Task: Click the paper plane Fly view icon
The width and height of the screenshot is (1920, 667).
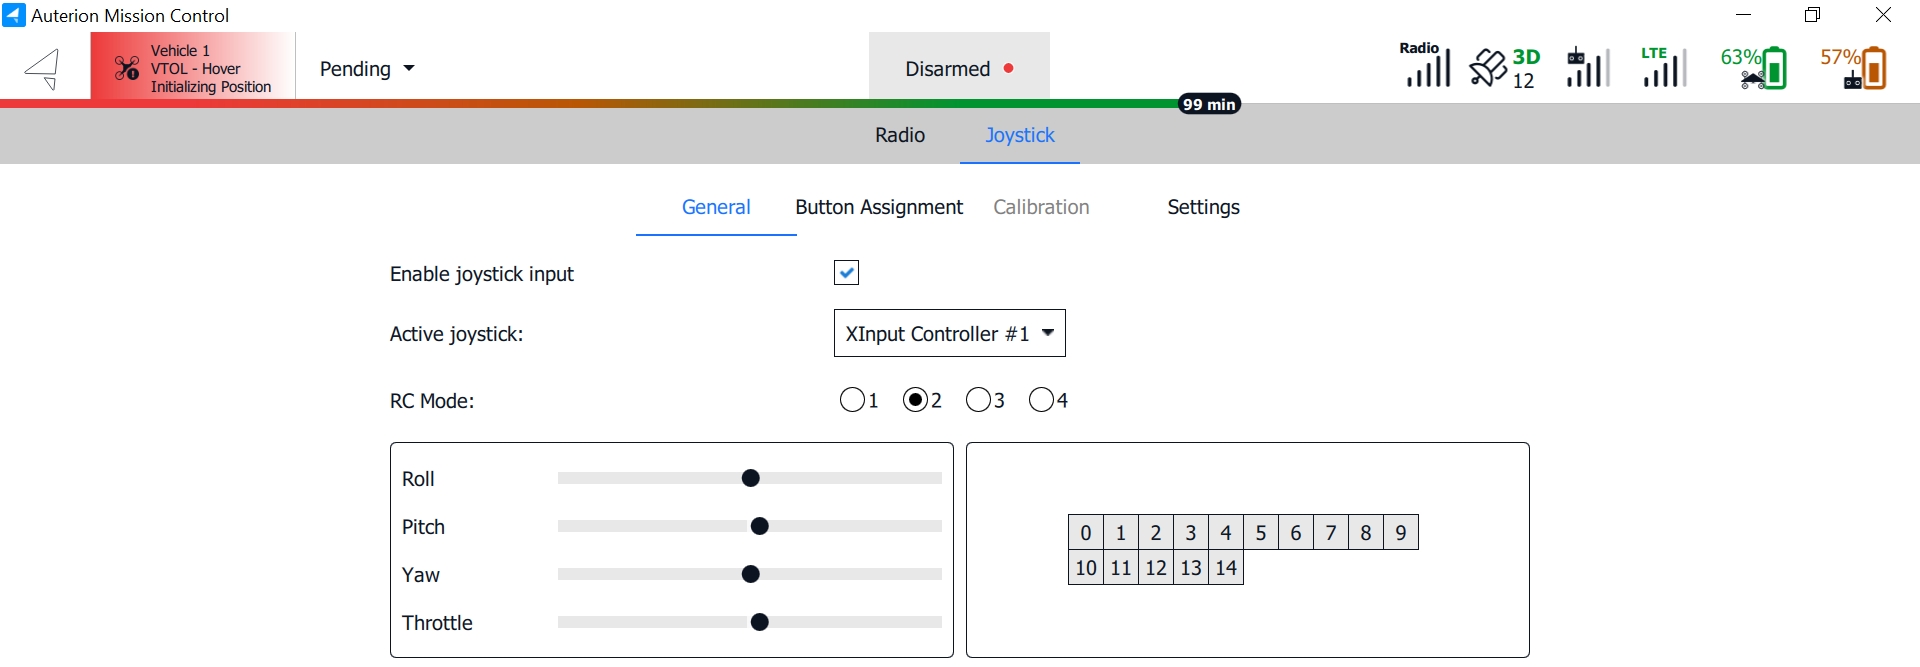Action: [x=43, y=69]
